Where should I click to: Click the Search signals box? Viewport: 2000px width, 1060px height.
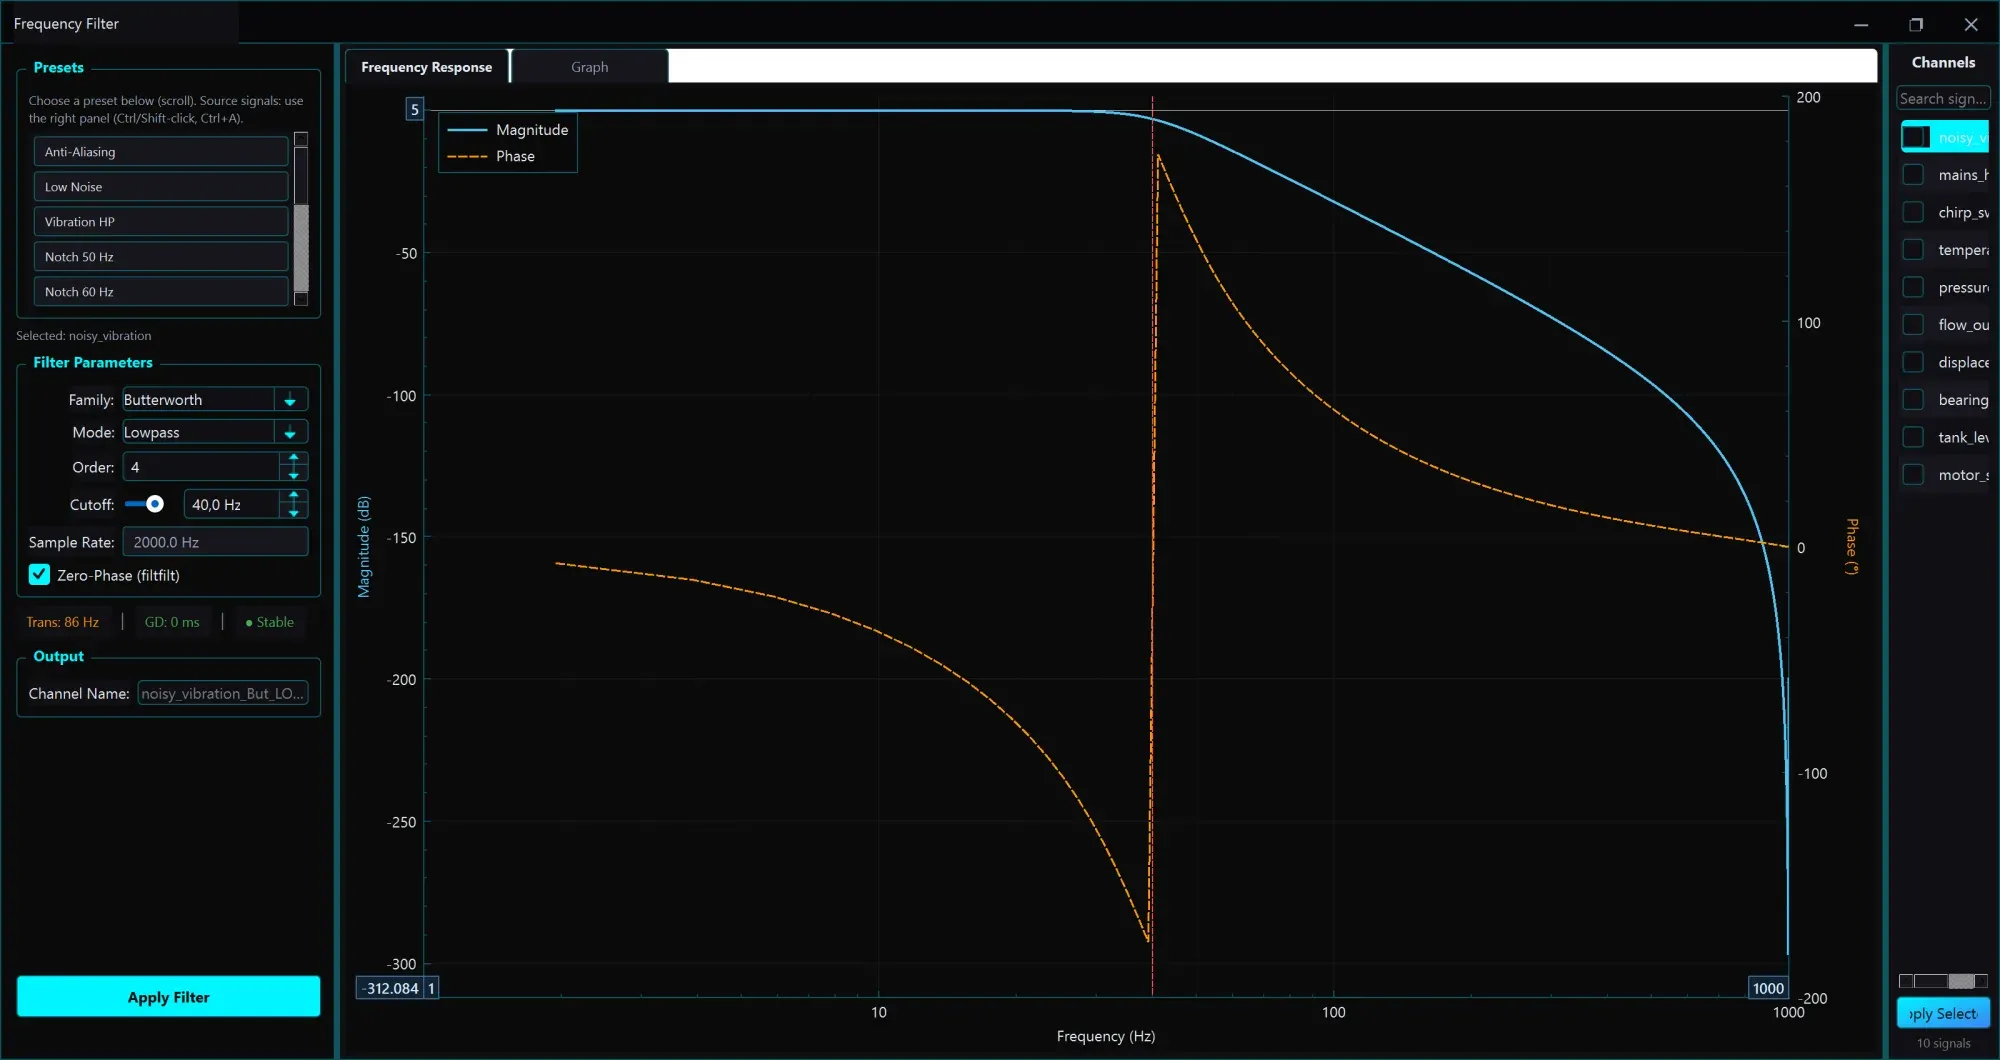(1942, 98)
